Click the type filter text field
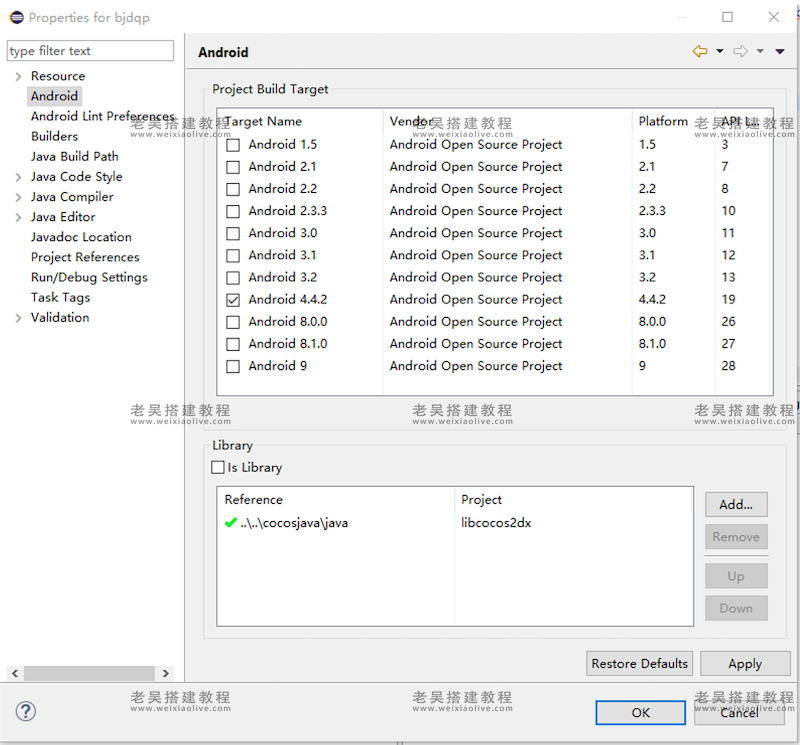800x745 pixels. (90, 51)
